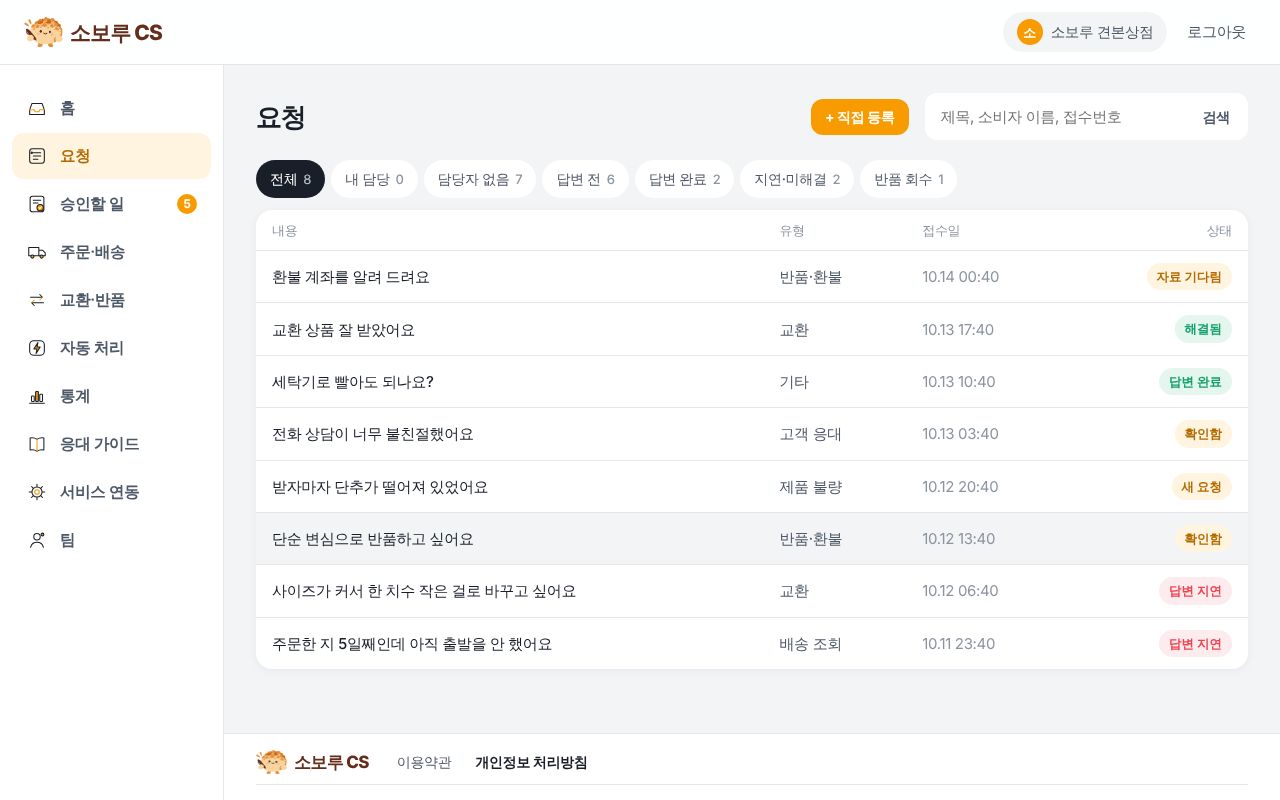This screenshot has height=800, width=1280.
Task: Open request '단순 변심으로 반품하고 싶어요'
Action: click(x=752, y=539)
